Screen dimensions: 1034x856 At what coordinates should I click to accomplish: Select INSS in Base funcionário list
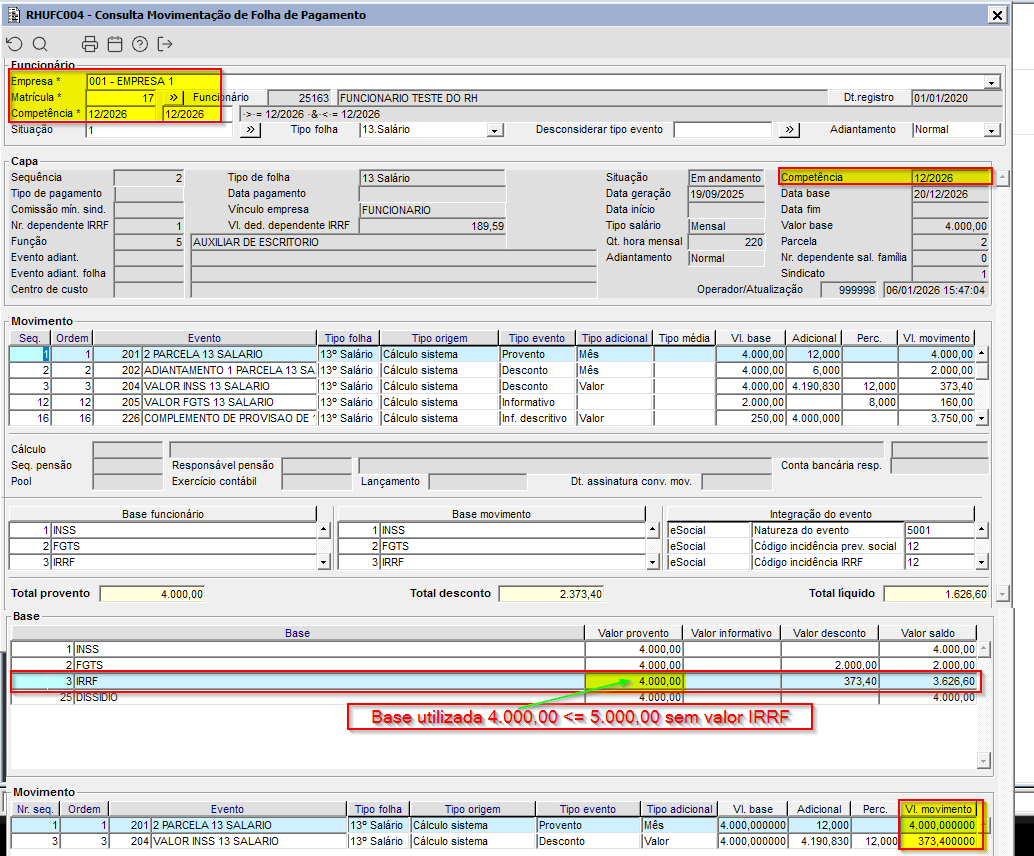[163, 530]
